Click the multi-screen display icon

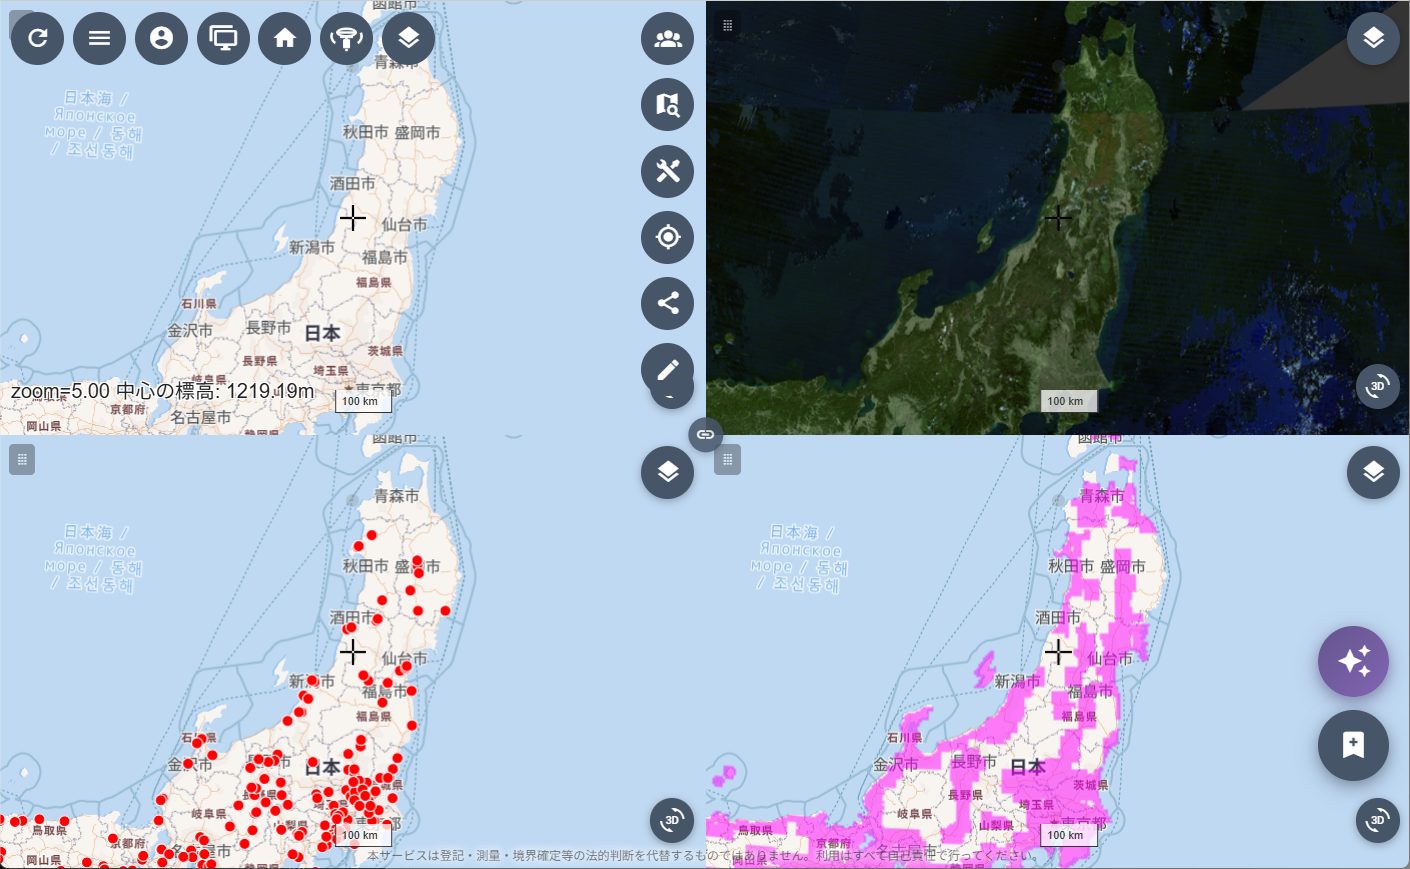(223, 38)
